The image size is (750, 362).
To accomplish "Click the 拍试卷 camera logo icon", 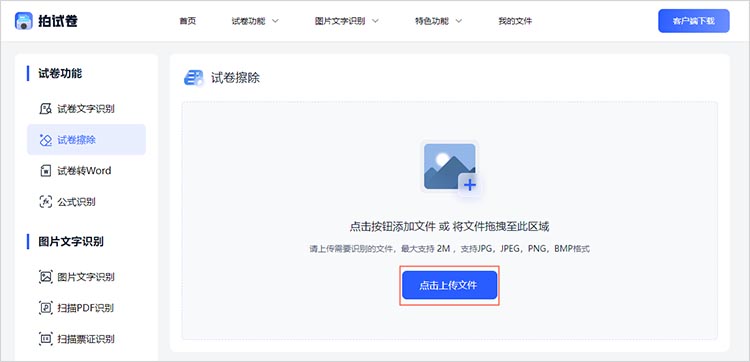I will (23, 21).
